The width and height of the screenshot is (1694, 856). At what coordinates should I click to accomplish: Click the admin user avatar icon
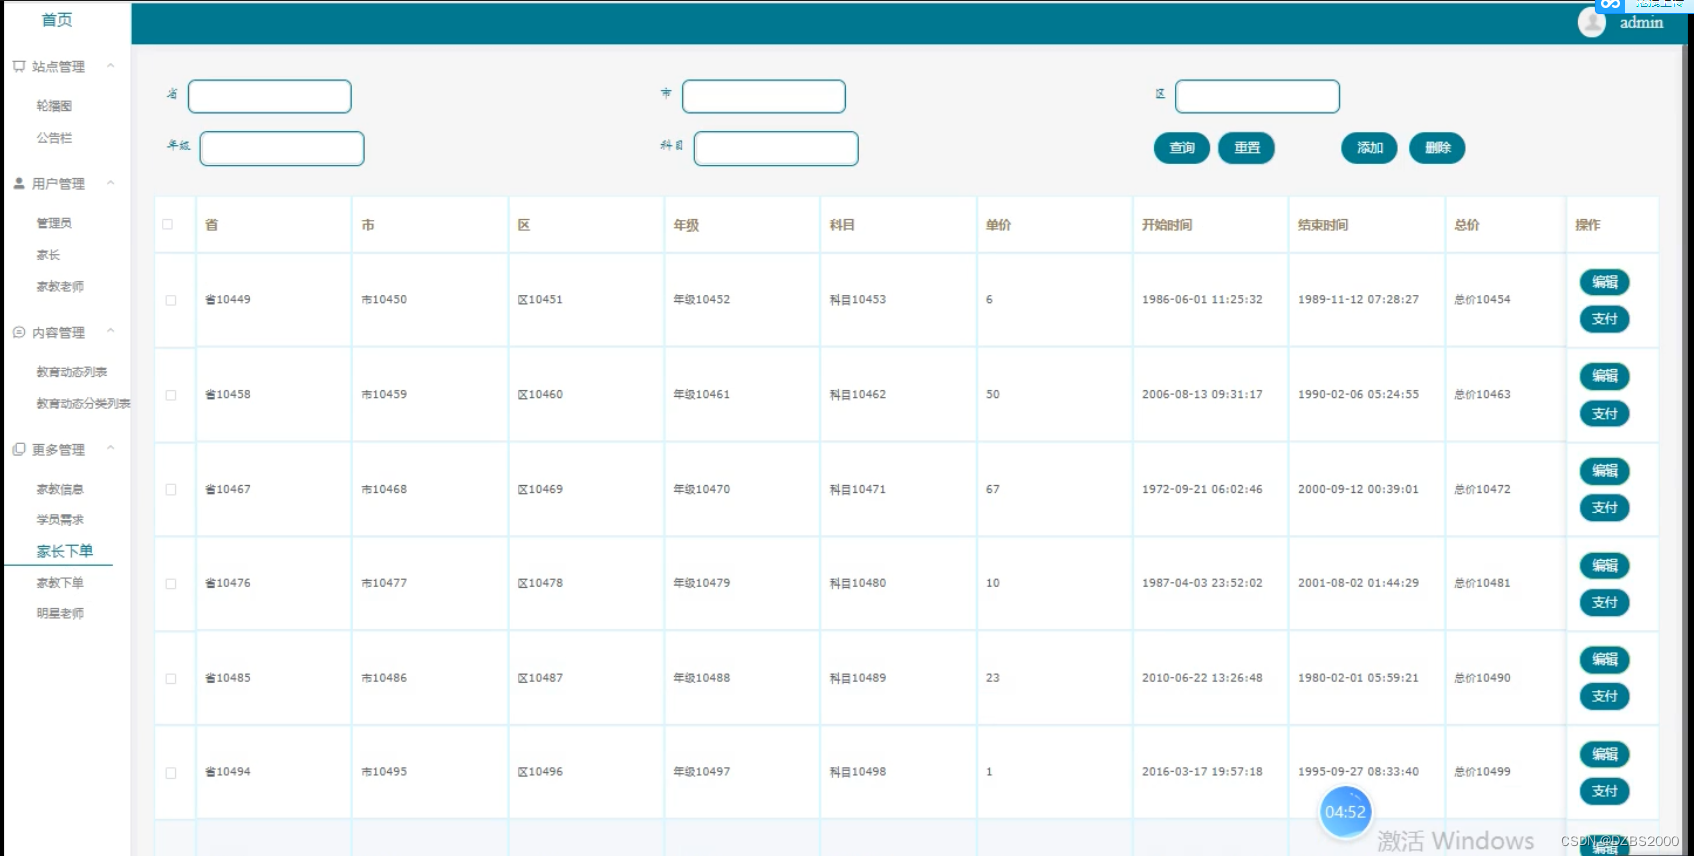click(1591, 22)
